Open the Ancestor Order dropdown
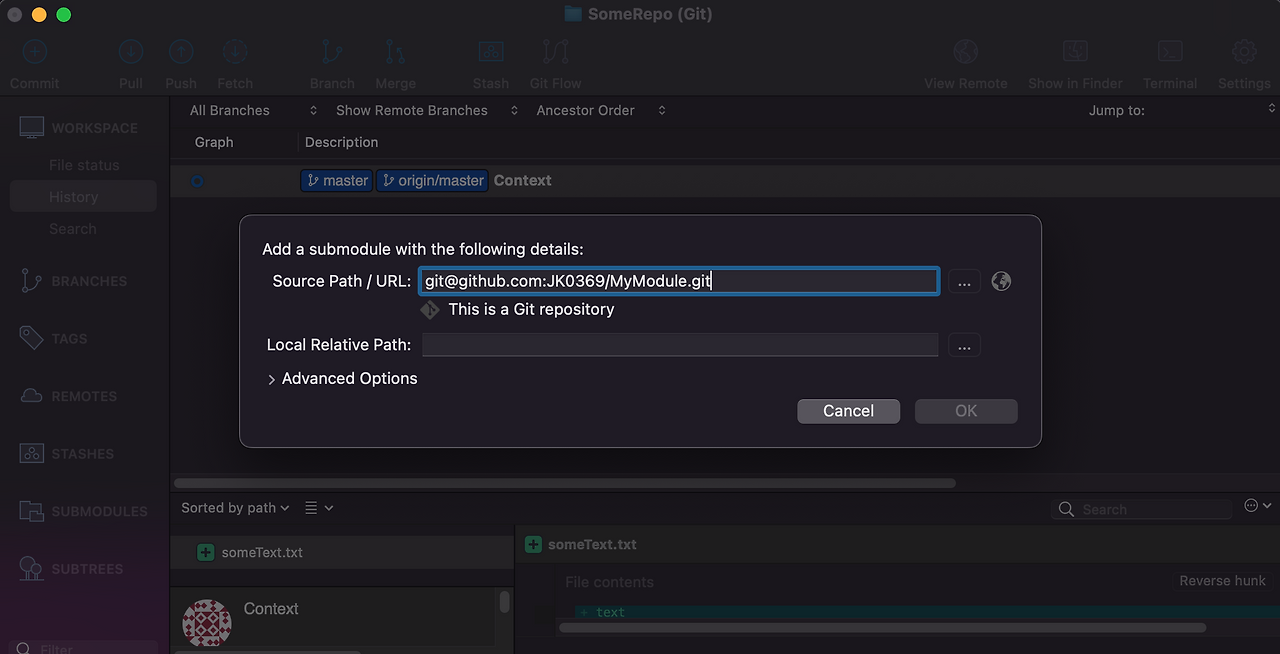Viewport: 1280px width, 654px height. pos(601,110)
